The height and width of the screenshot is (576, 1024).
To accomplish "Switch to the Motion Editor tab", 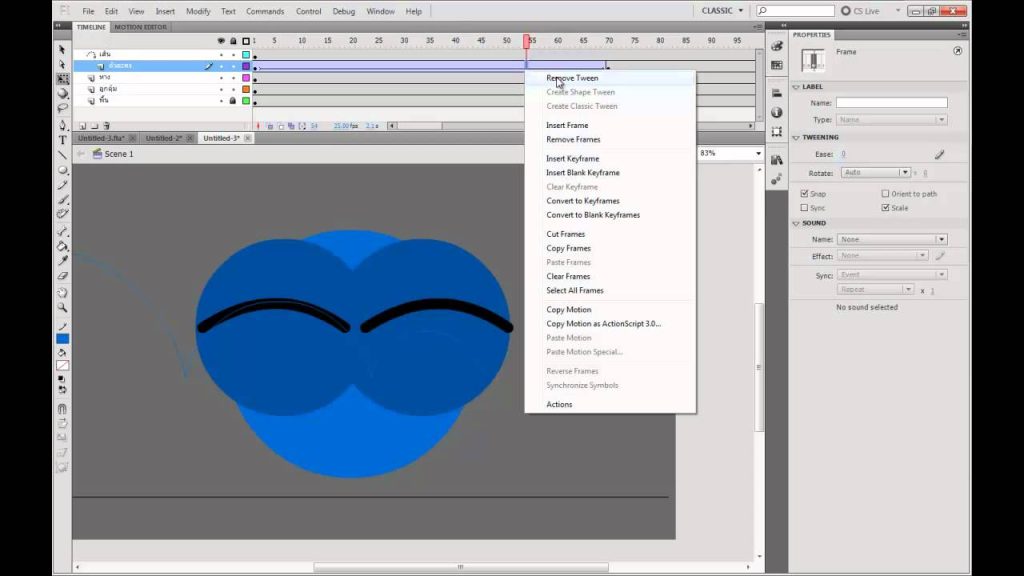I will coord(140,27).
